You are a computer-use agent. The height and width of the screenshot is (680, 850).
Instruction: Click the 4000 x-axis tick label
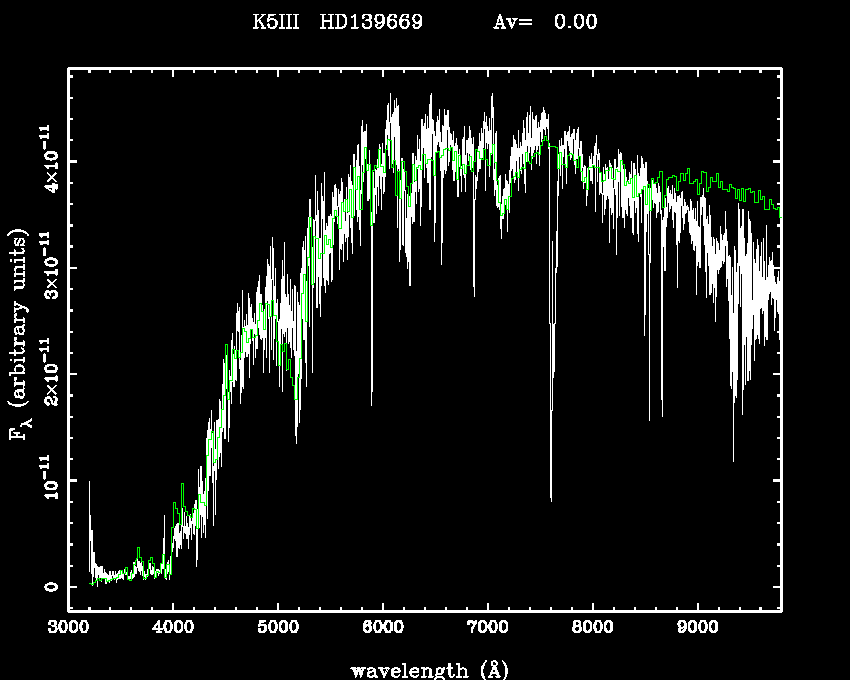[x=172, y=628]
